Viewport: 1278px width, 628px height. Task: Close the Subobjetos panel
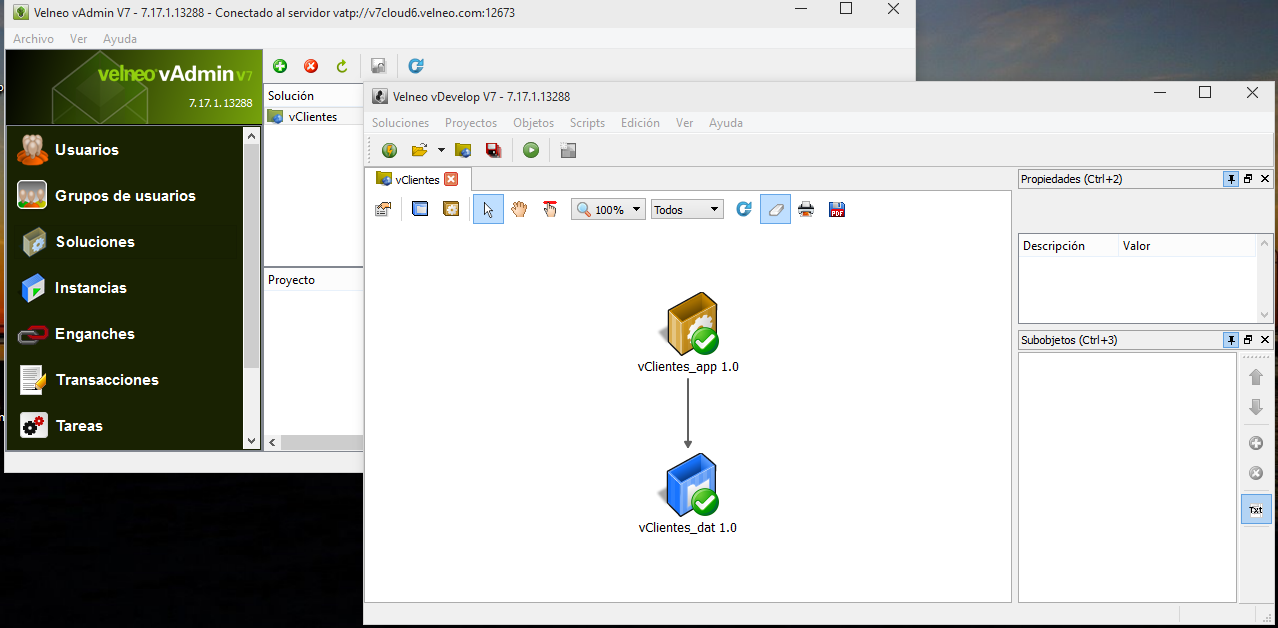pyautogui.click(x=1264, y=340)
